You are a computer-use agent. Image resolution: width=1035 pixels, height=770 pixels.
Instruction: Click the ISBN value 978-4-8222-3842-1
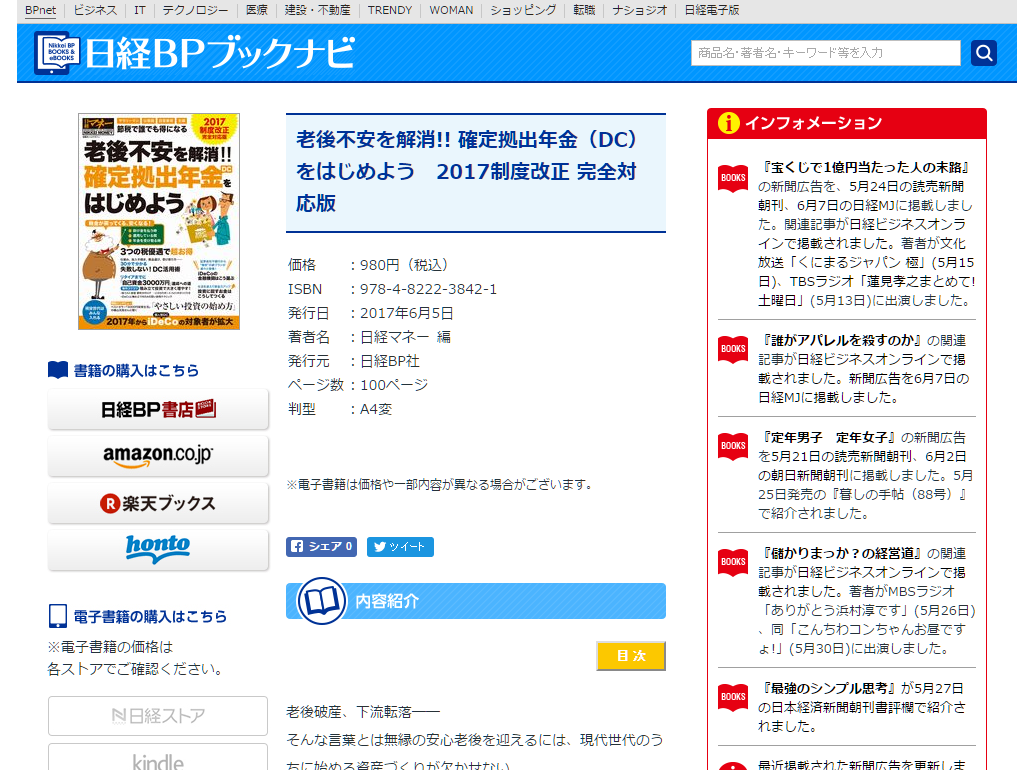point(428,289)
